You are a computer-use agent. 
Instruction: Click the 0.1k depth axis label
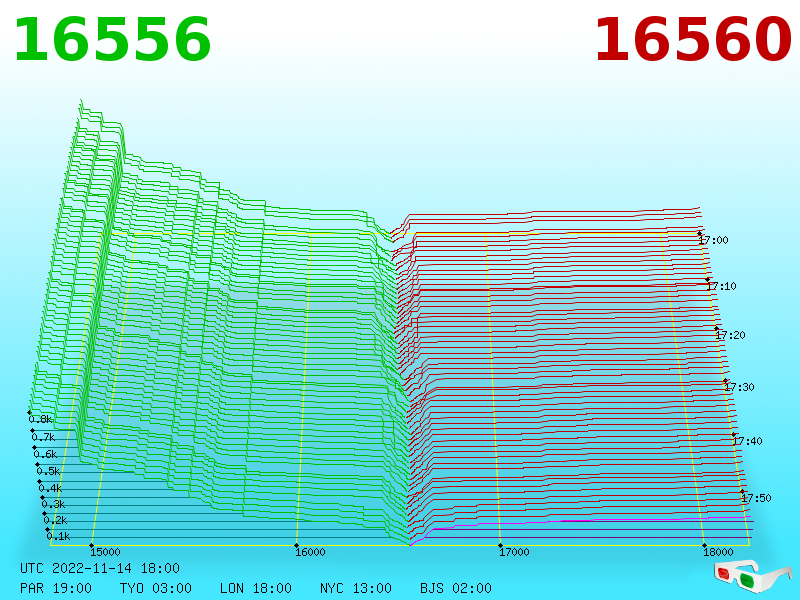pyautogui.click(x=58, y=536)
